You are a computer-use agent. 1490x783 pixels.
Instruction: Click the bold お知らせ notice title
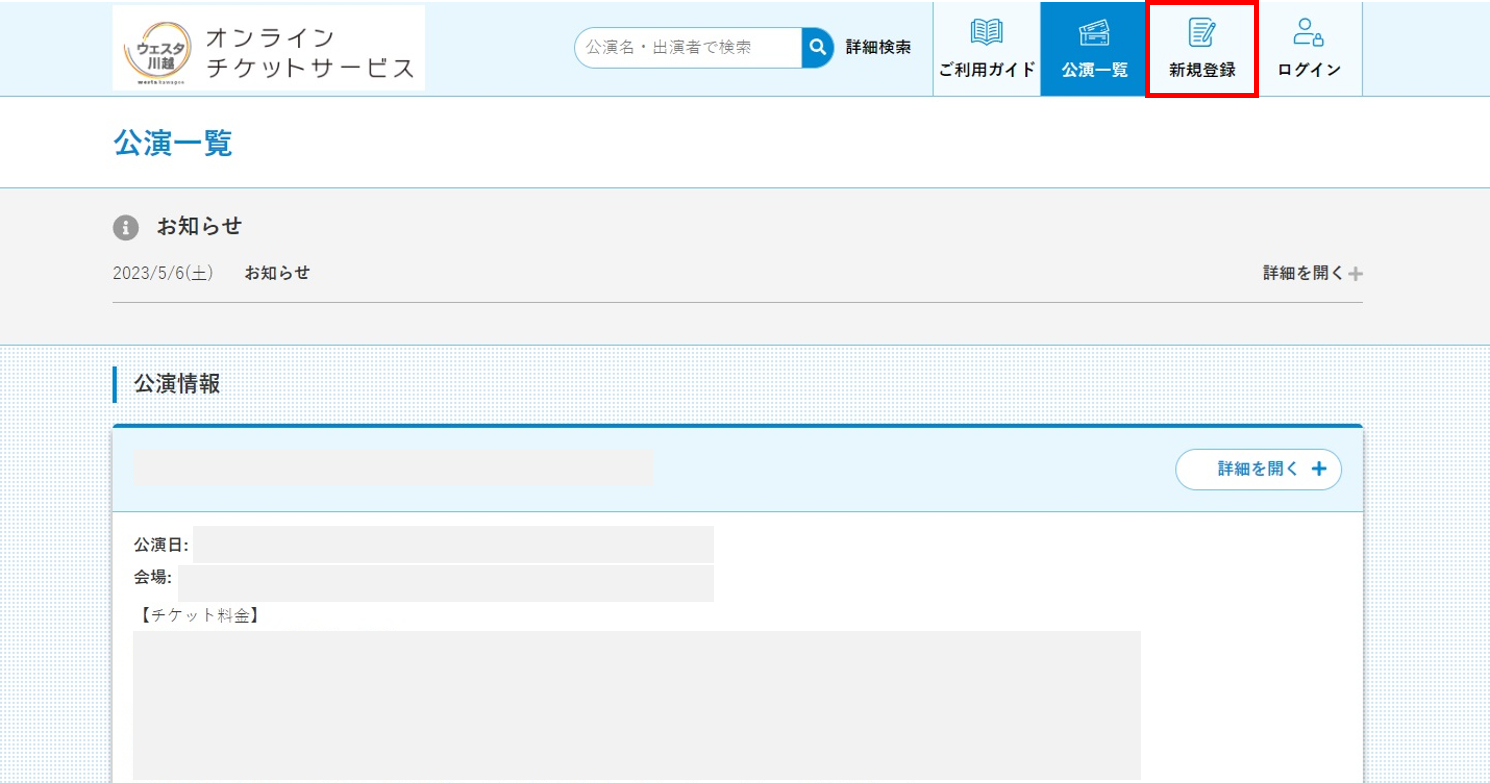pyautogui.click(x=277, y=273)
